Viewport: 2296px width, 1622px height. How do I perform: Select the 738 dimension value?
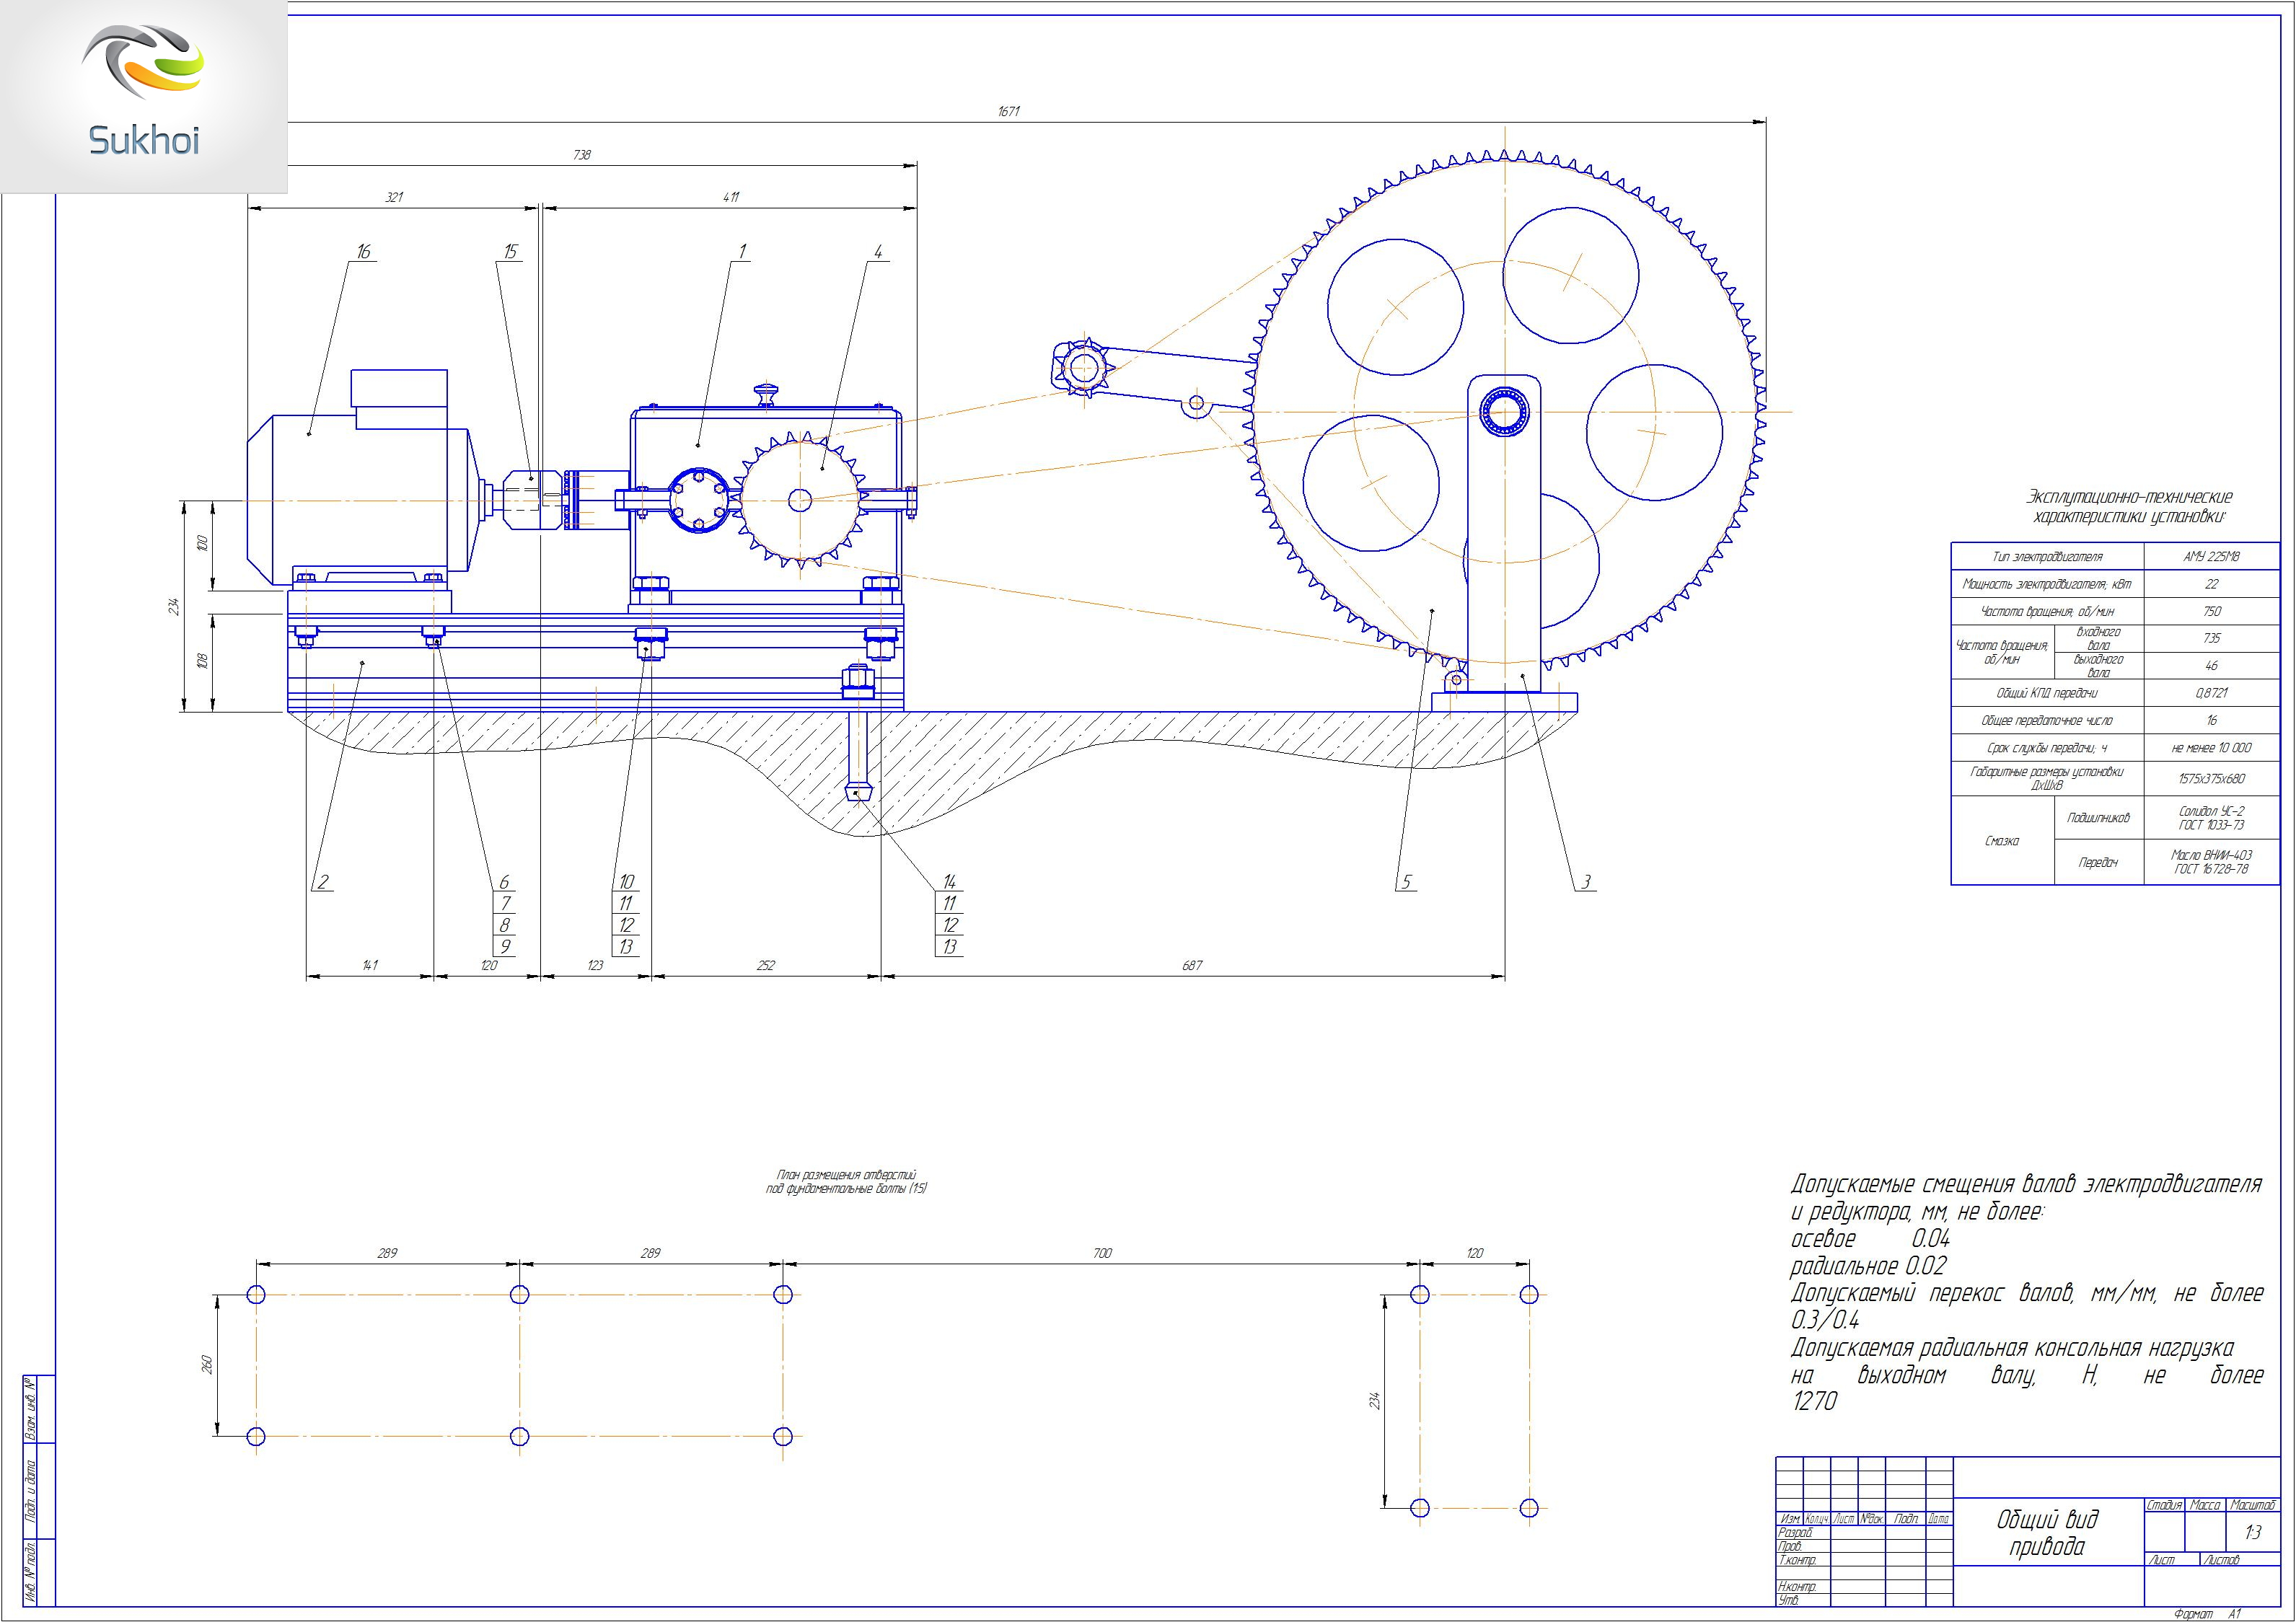point(582,155)
